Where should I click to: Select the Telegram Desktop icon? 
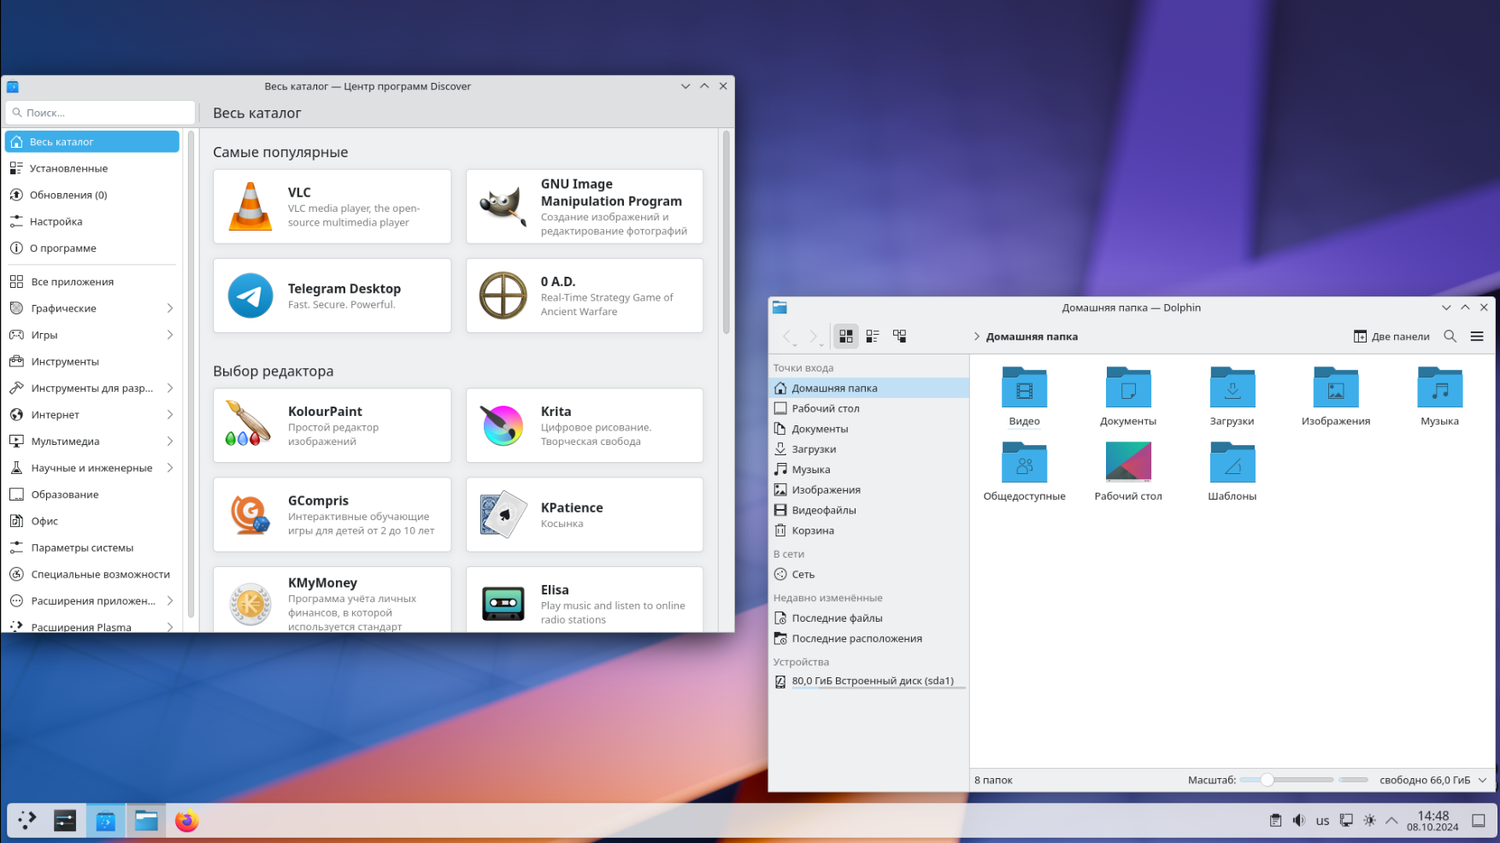[250, 296]
